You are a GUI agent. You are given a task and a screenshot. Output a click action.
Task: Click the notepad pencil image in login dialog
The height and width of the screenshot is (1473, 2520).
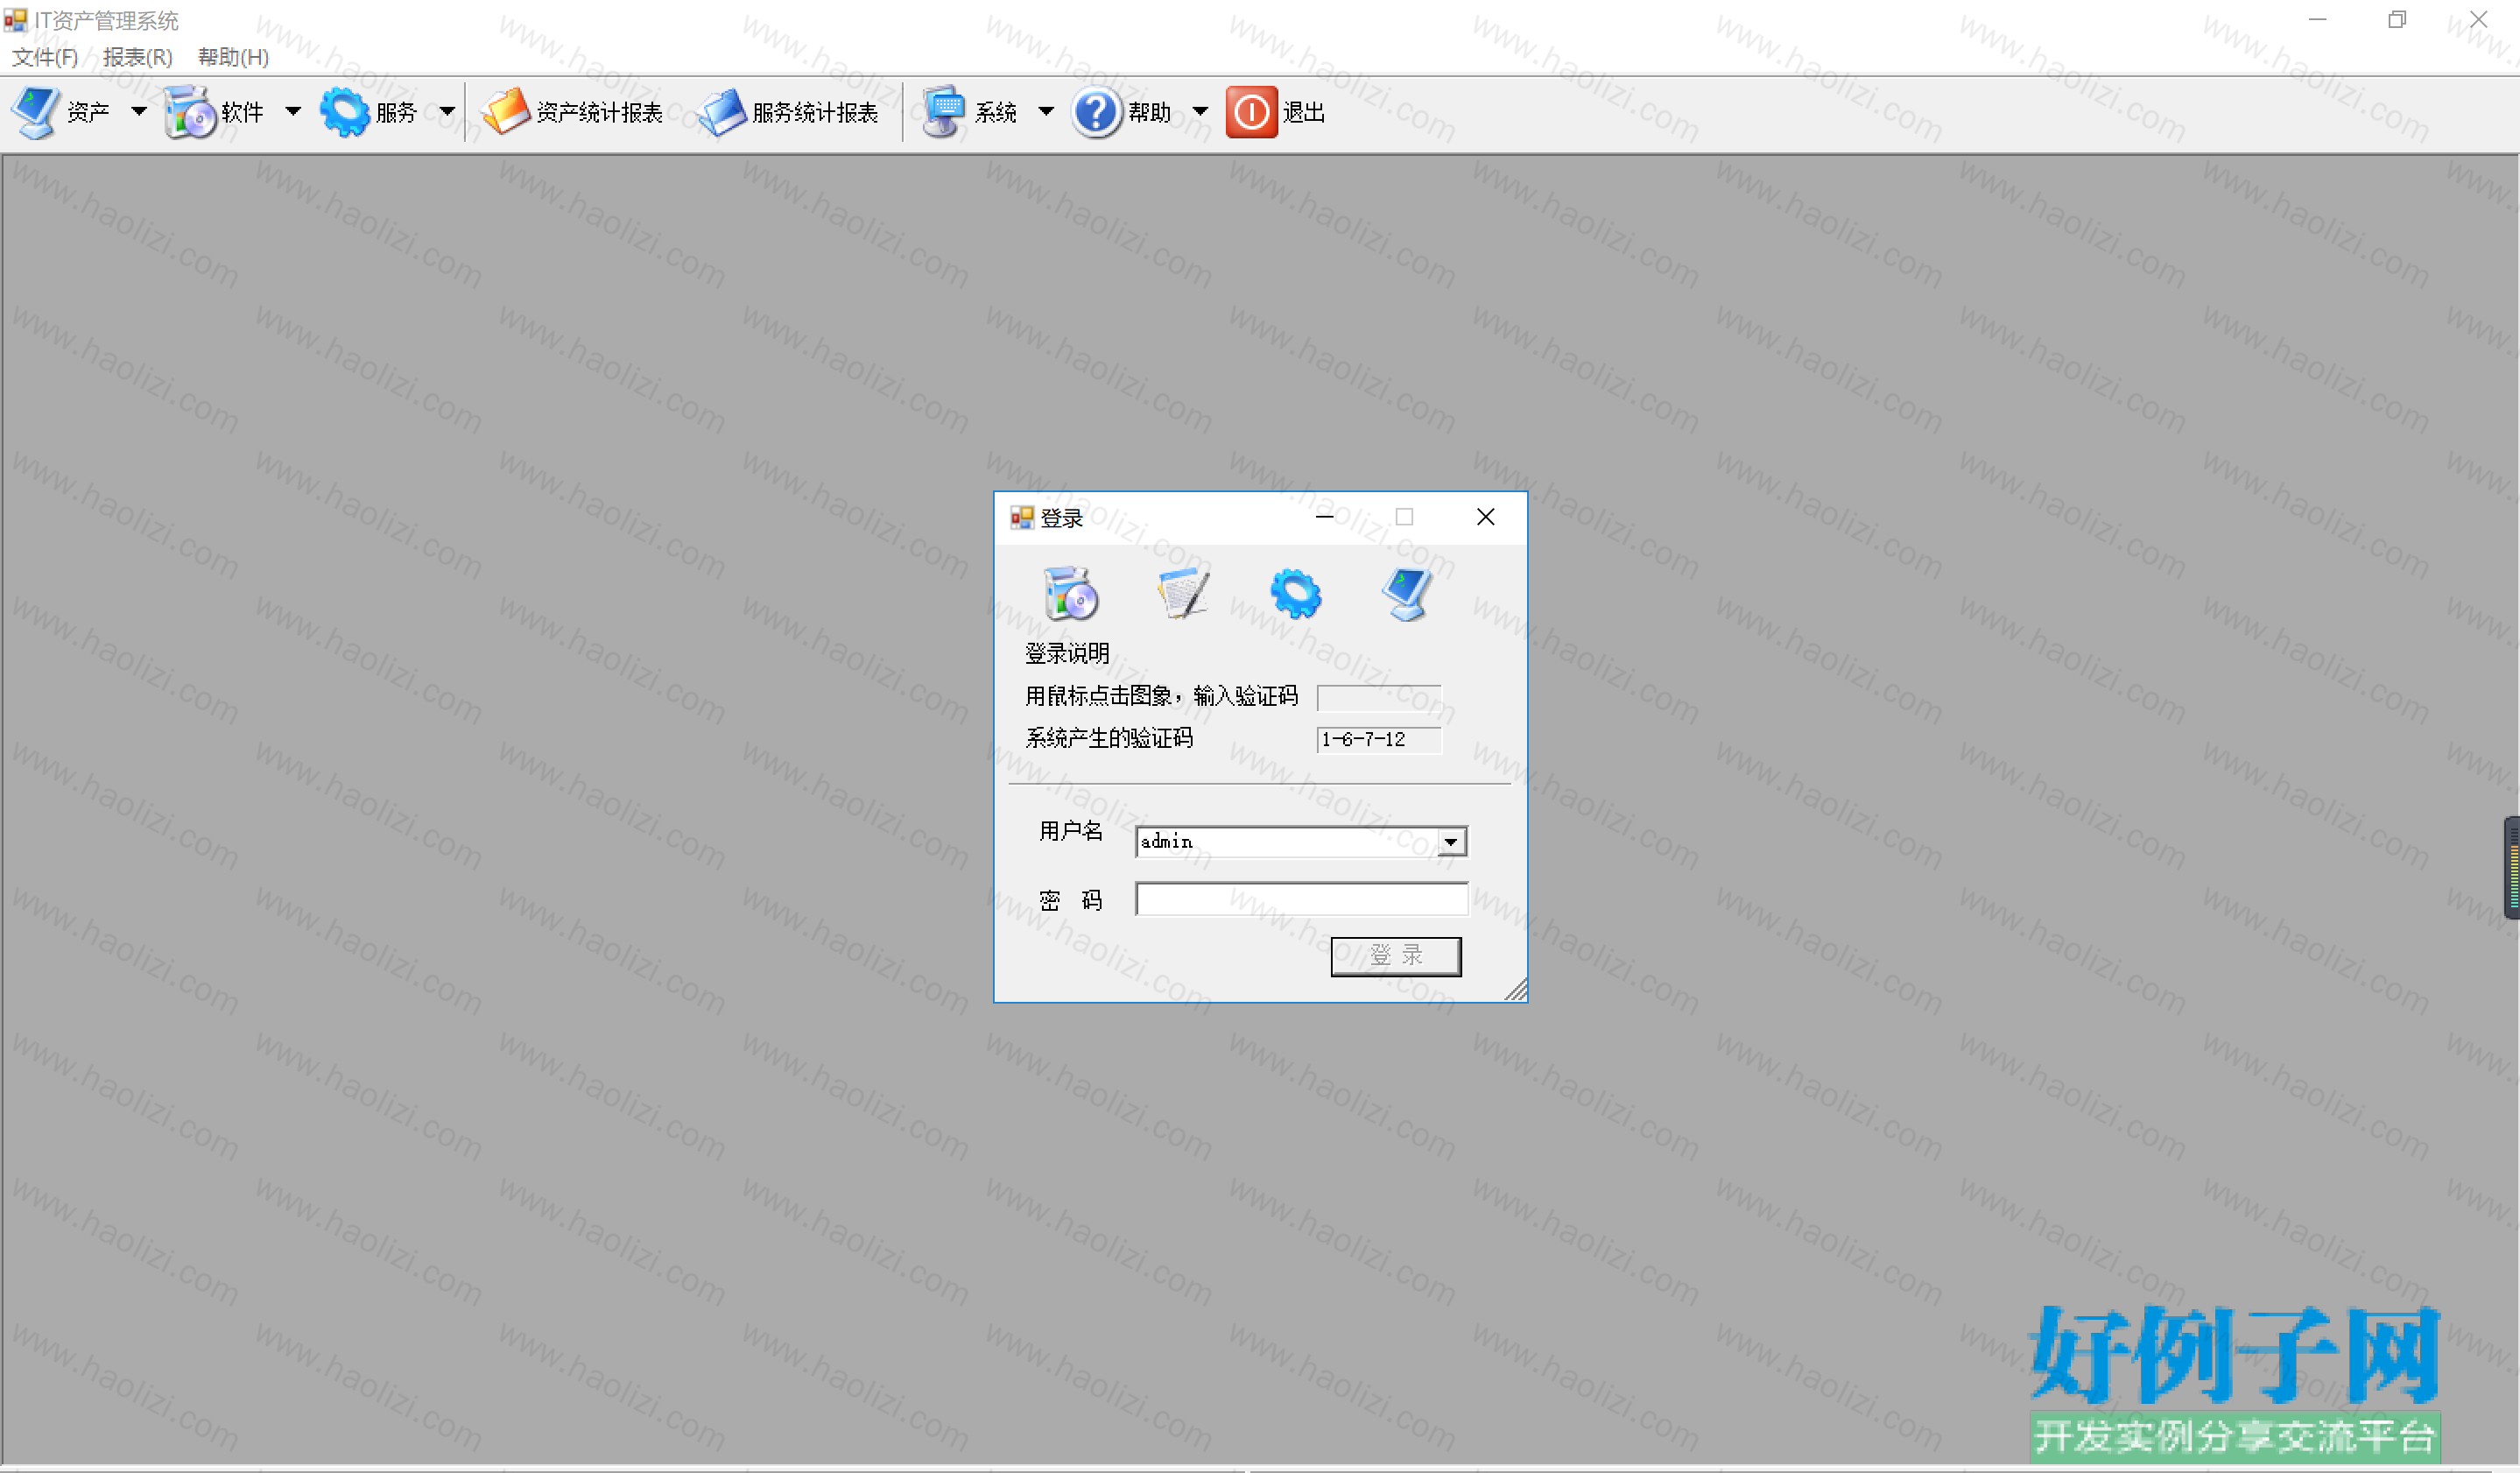click(1183, 594)
